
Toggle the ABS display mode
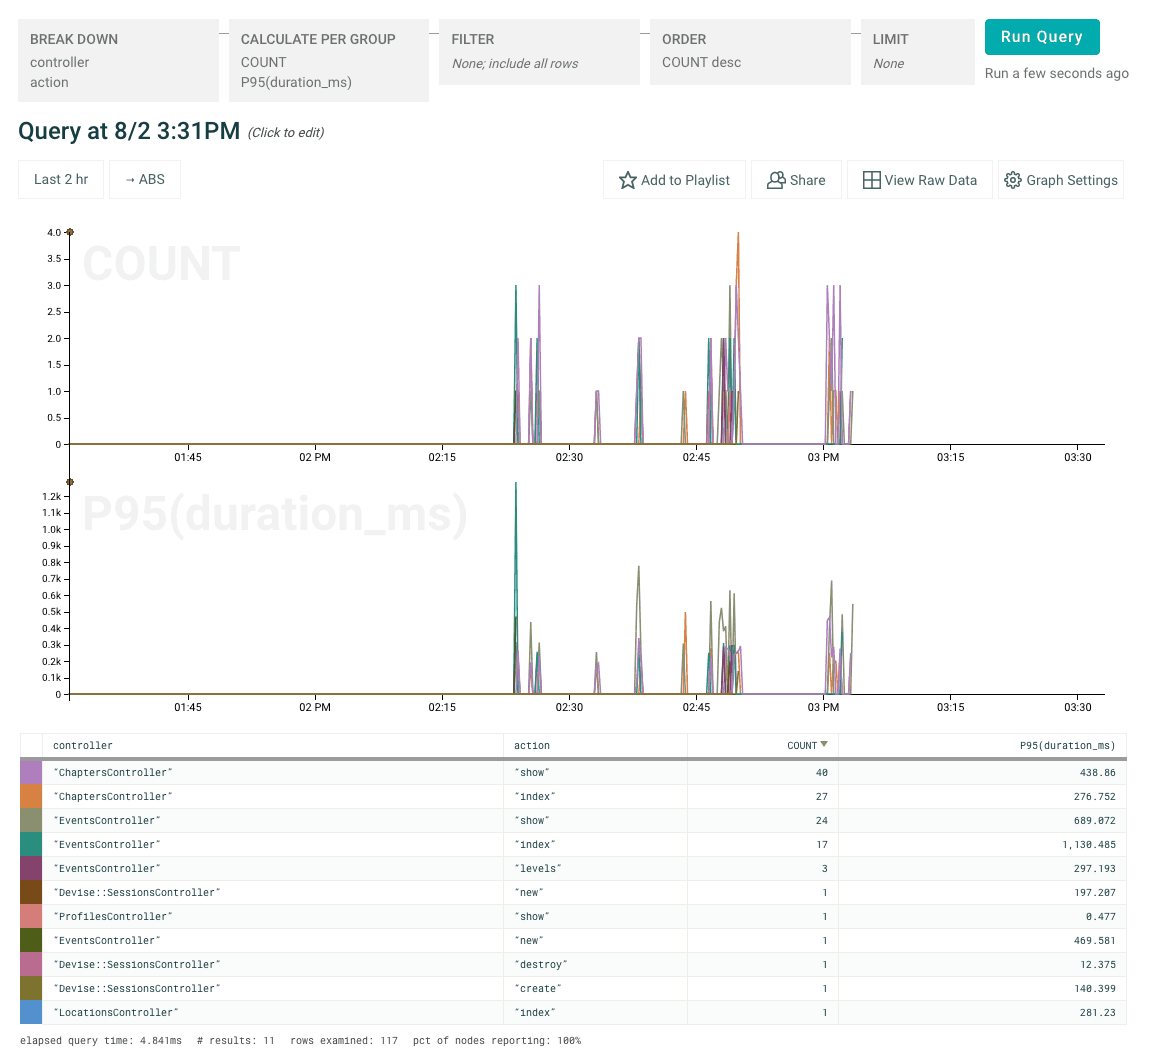click(145, 179)
